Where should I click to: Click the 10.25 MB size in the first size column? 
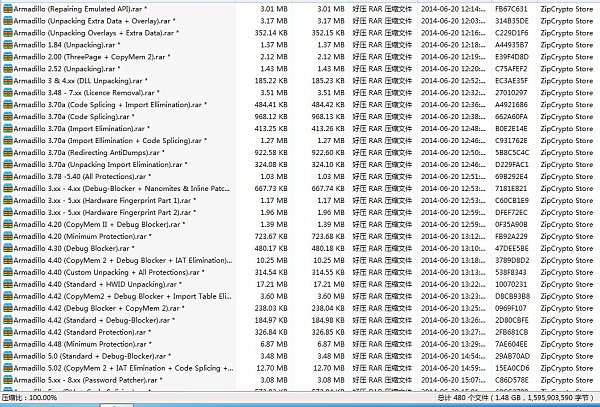272,260
